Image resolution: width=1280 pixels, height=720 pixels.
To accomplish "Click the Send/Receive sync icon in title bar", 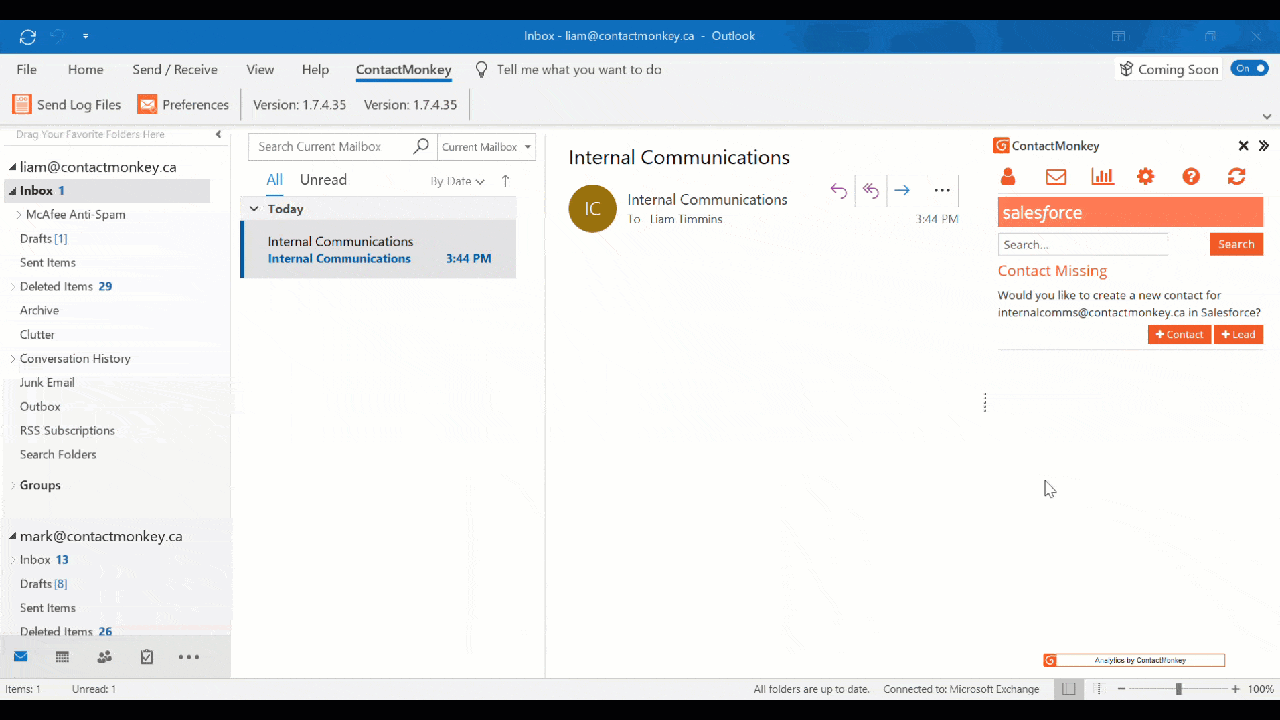I will [x=28, y=36].
